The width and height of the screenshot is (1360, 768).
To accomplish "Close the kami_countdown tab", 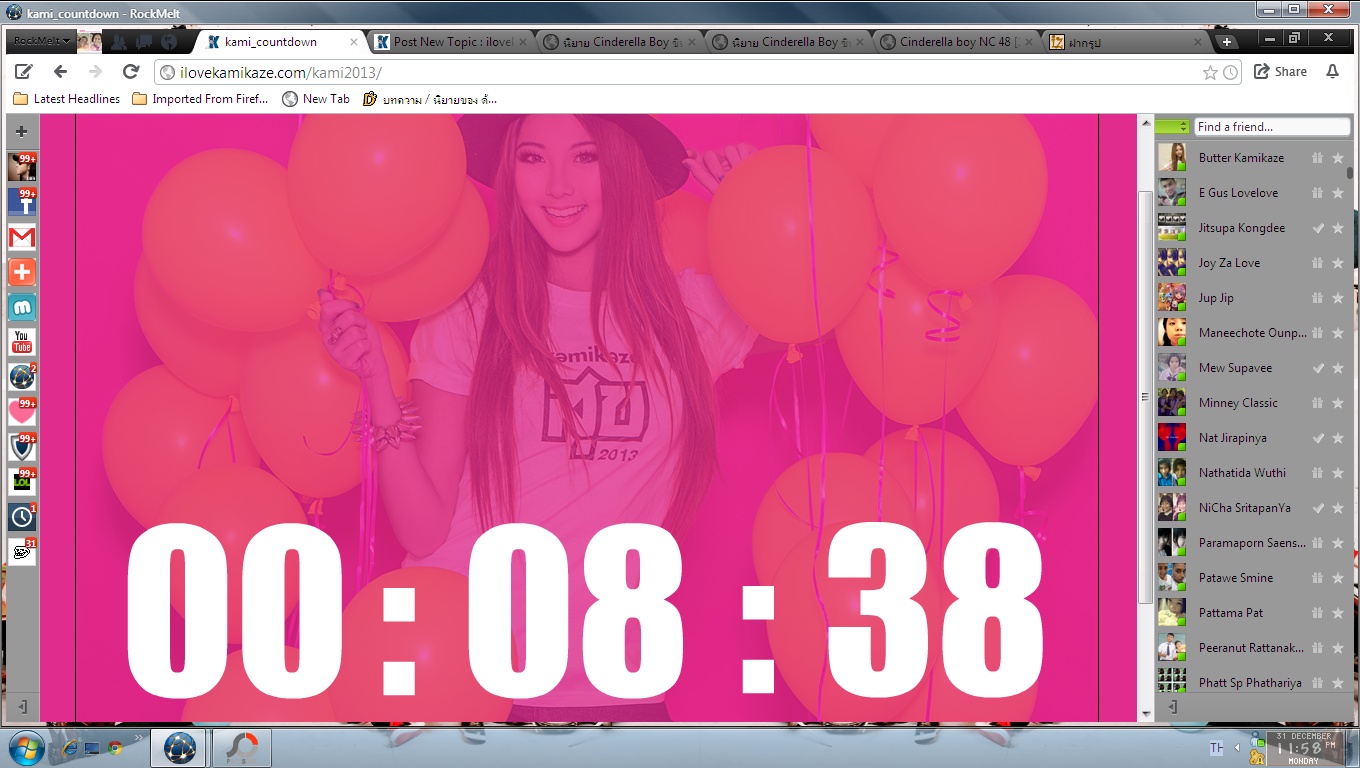I will [353, 42].
